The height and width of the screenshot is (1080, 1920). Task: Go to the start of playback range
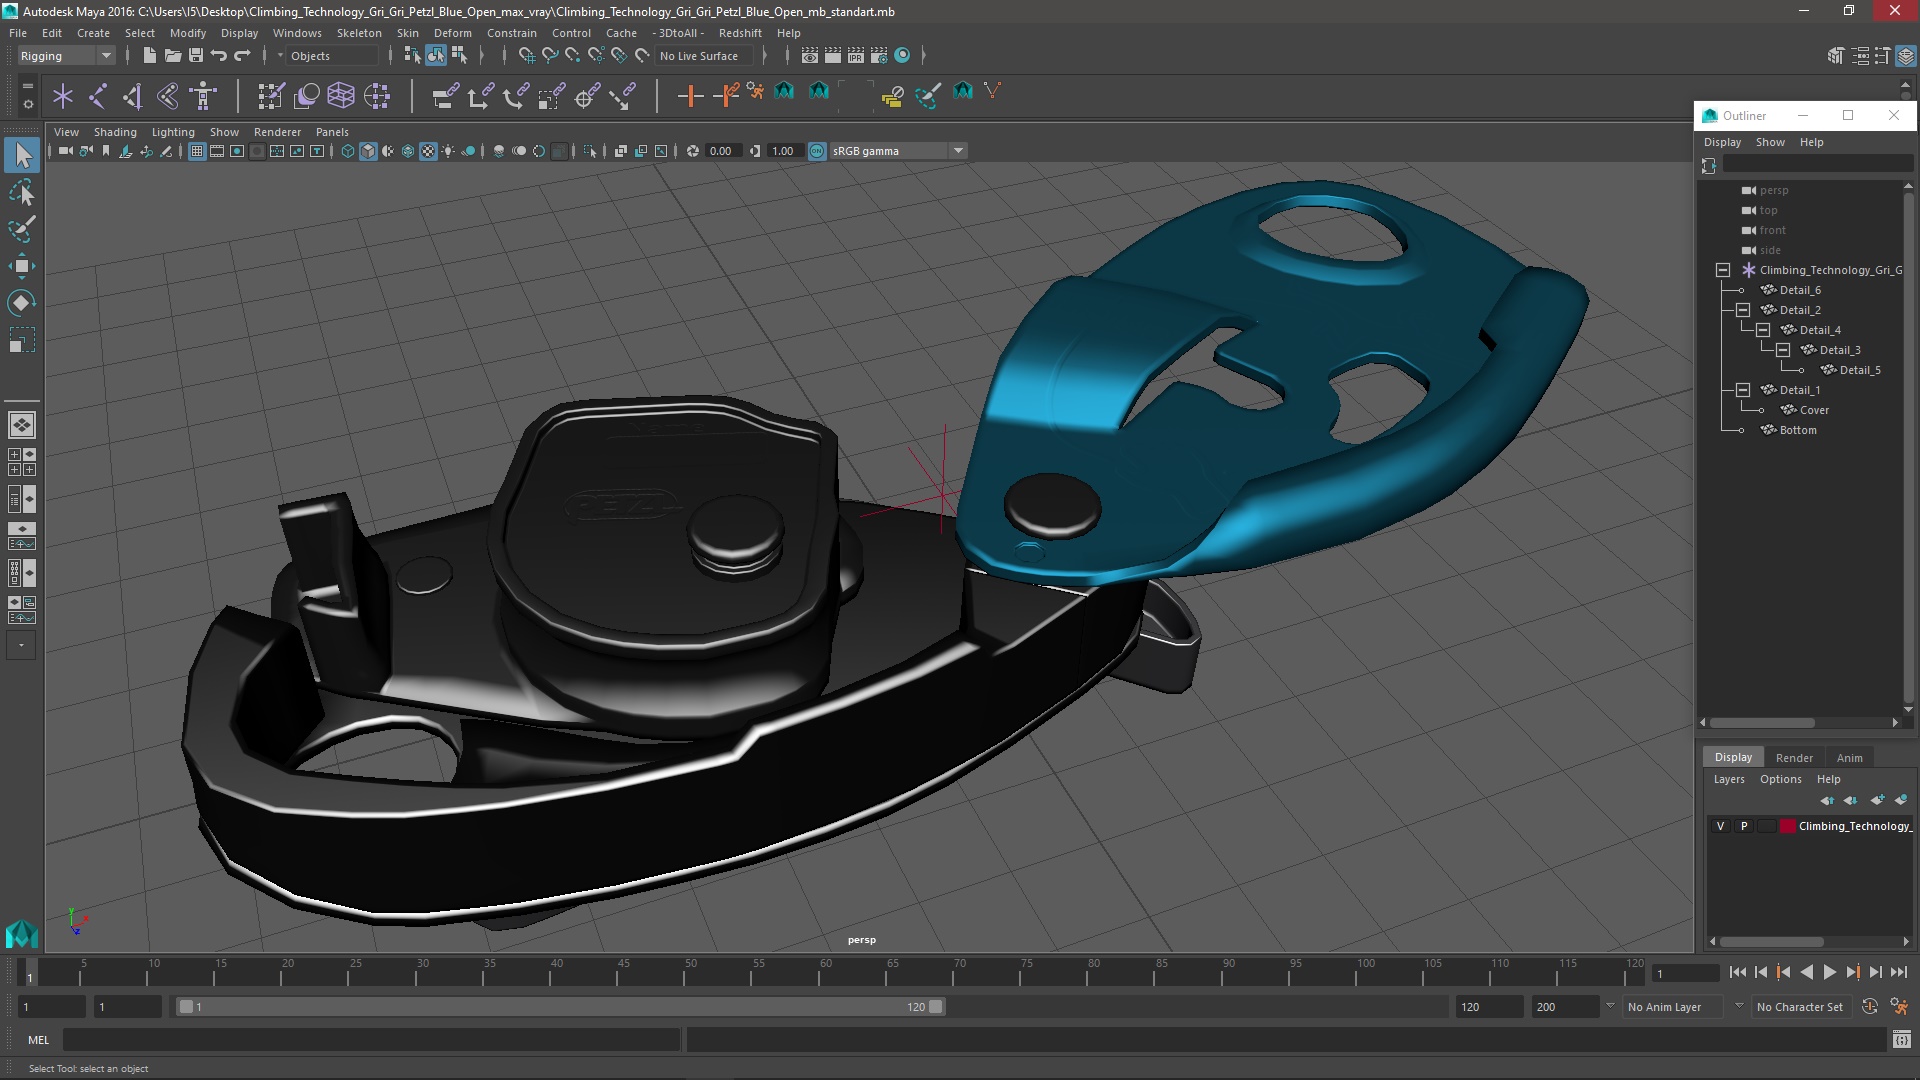point(1737,972)
